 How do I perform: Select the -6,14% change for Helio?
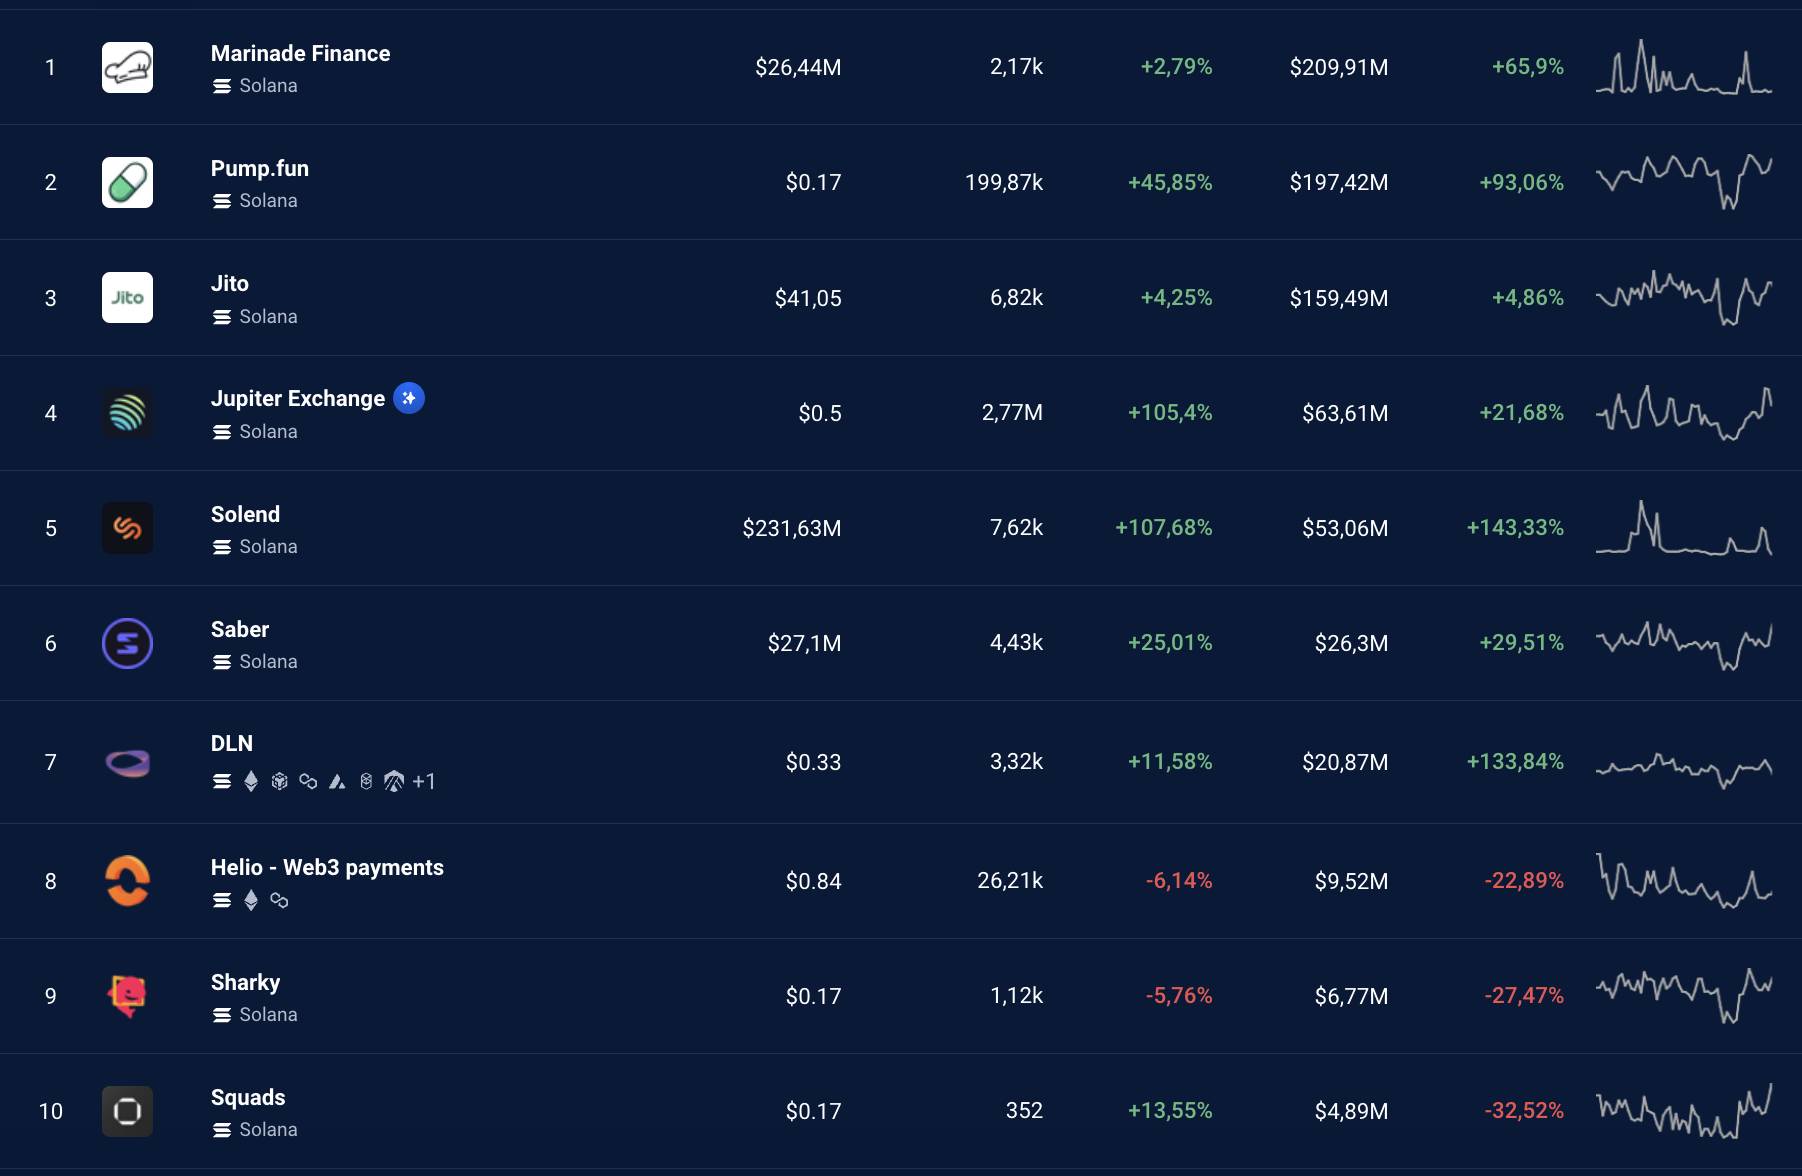click(1179, 880)
